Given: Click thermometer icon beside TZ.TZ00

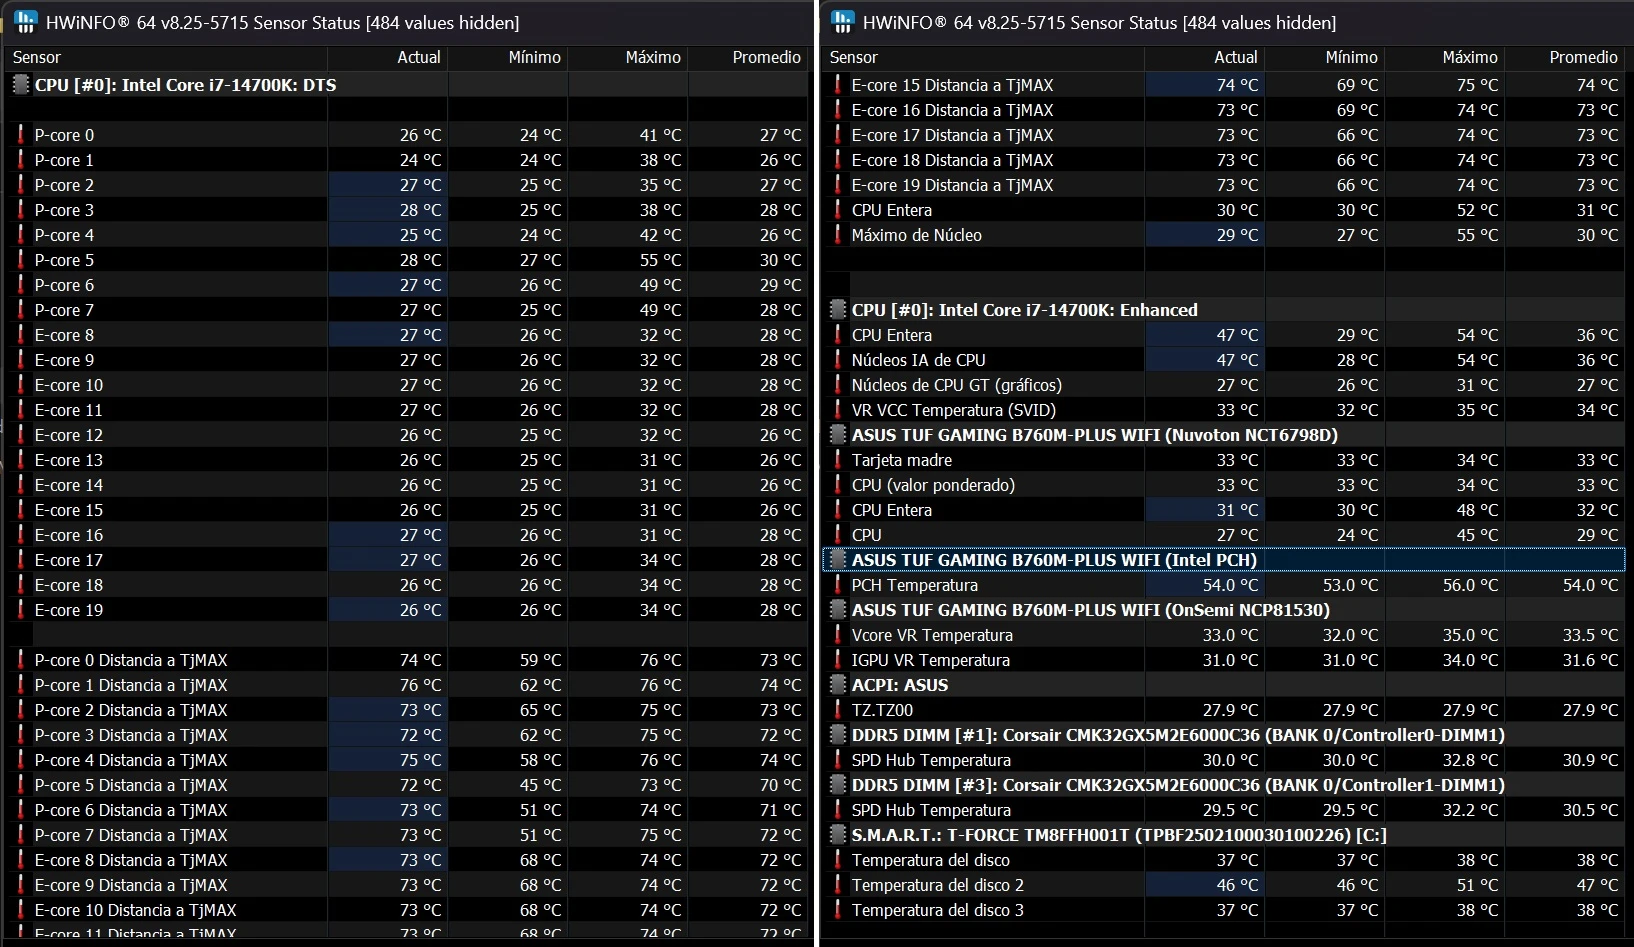Looking at the screenshot, I should click(837, 710).
